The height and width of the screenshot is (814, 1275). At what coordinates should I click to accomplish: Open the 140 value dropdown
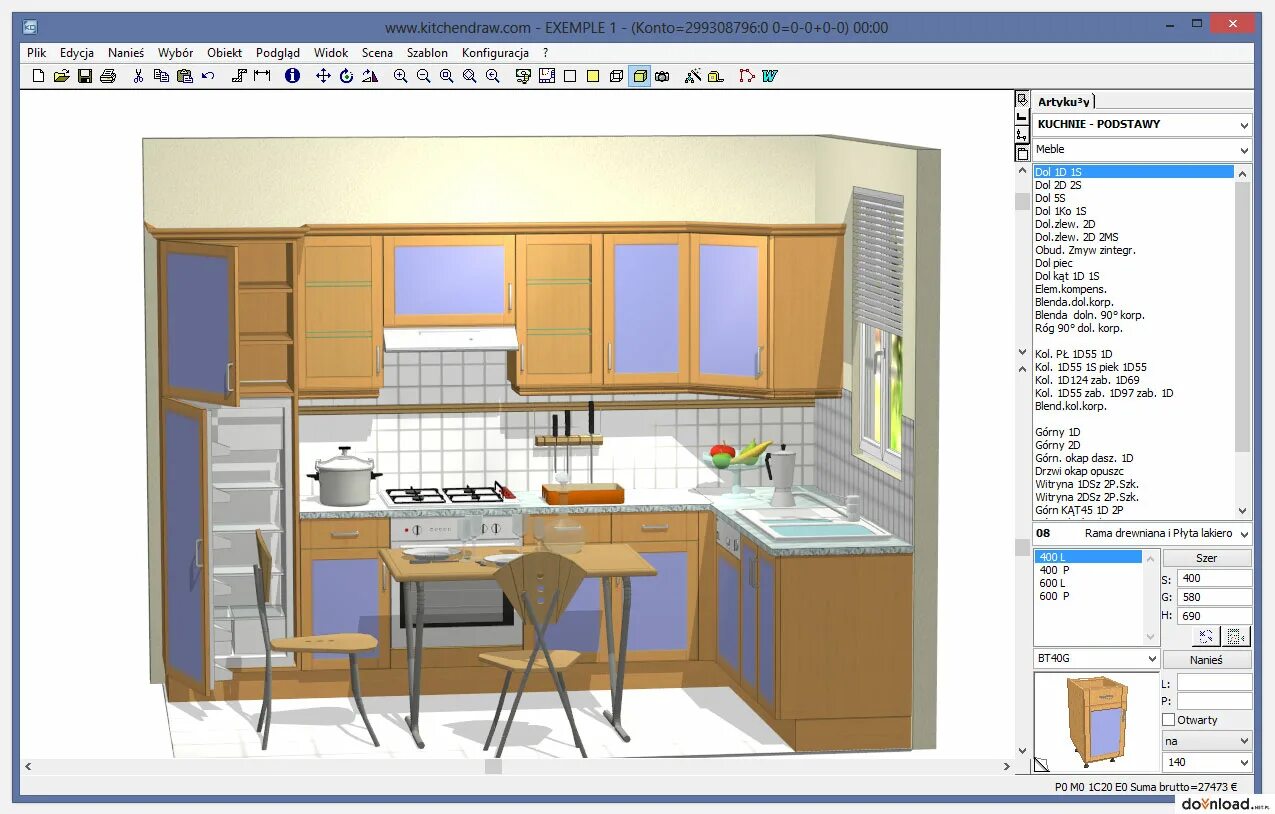(x=1207, y=762)
